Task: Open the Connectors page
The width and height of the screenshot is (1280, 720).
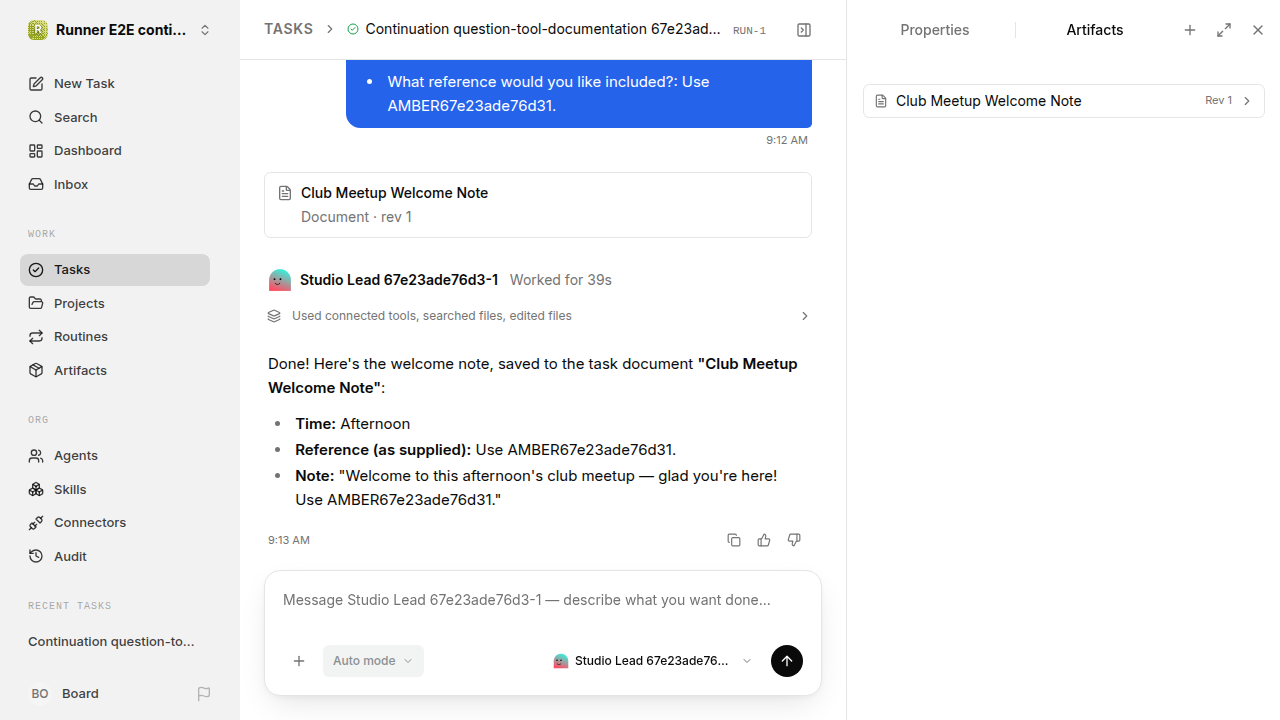Action: 115,523
